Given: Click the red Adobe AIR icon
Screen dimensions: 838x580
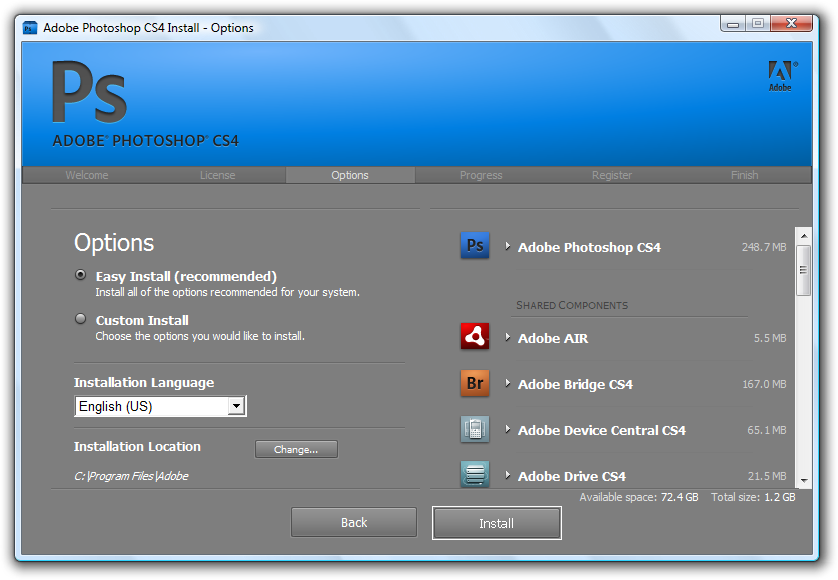Looking at the screenshot, I should [475, 337].
